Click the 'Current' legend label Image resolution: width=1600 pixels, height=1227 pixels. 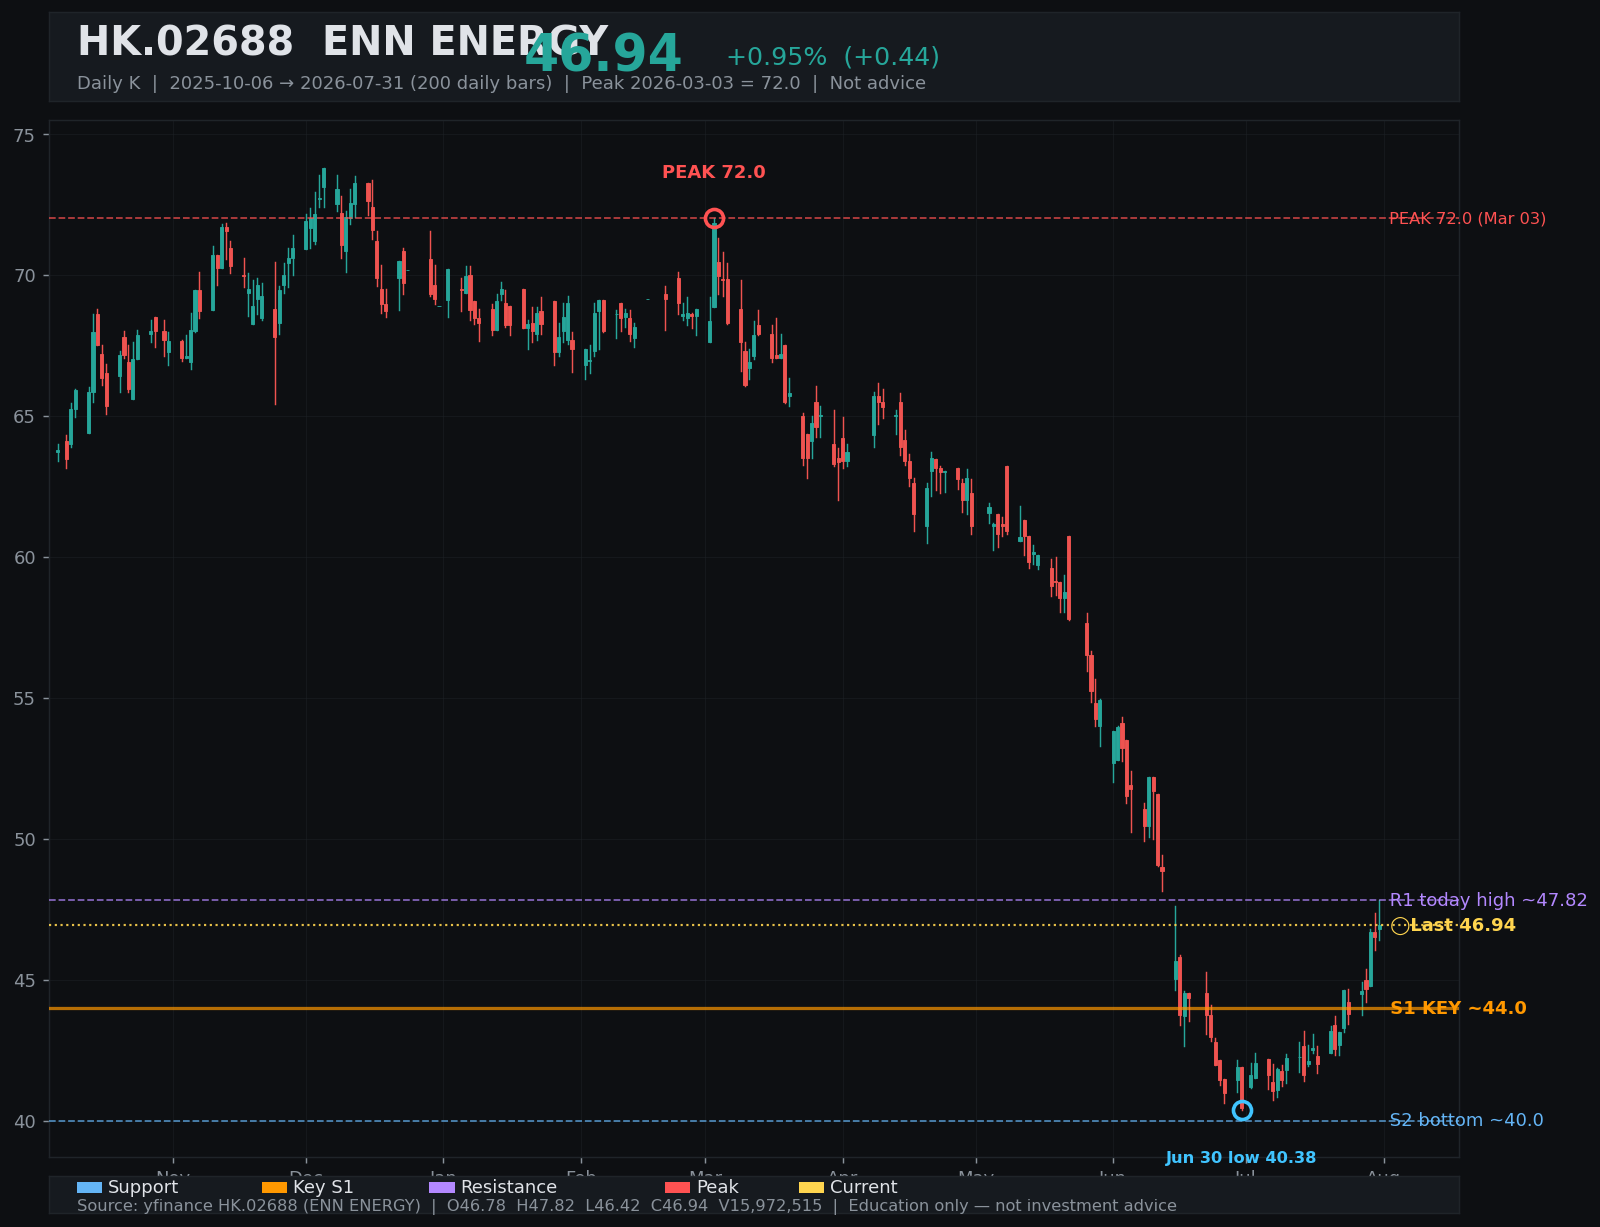tap(864, 1188)
